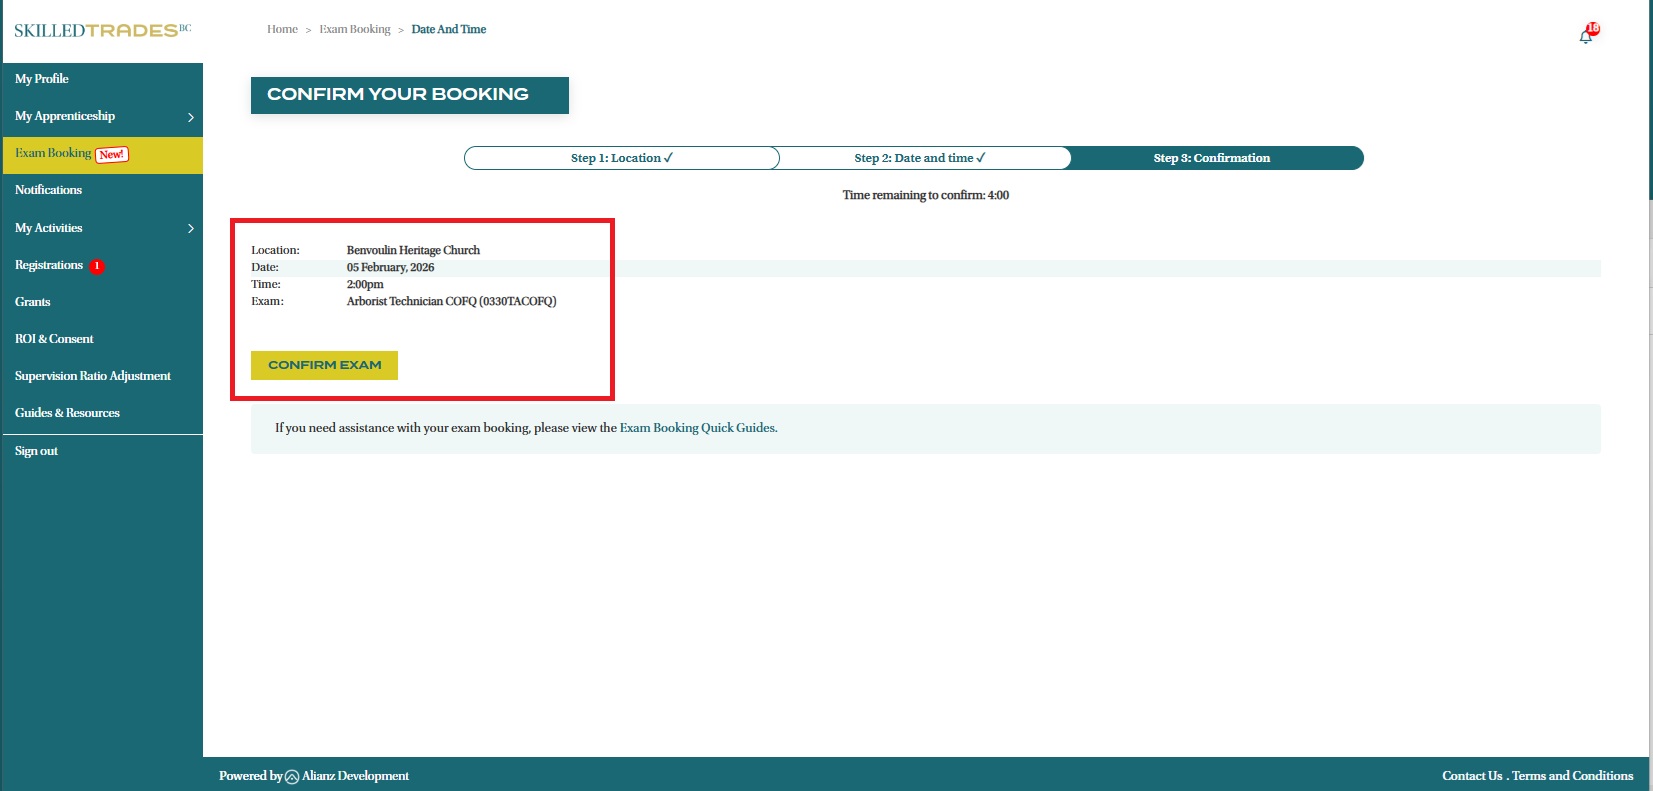
Task: Open Terms and Conditions in footer
Action: click(x=1572, y=776)
